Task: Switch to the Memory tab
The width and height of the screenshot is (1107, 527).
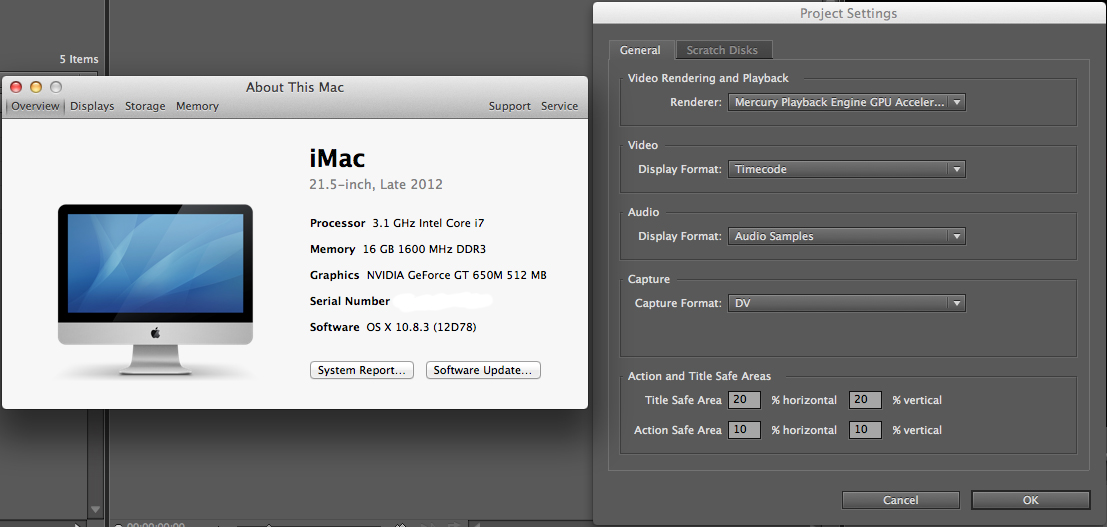Action: point(197,106)
